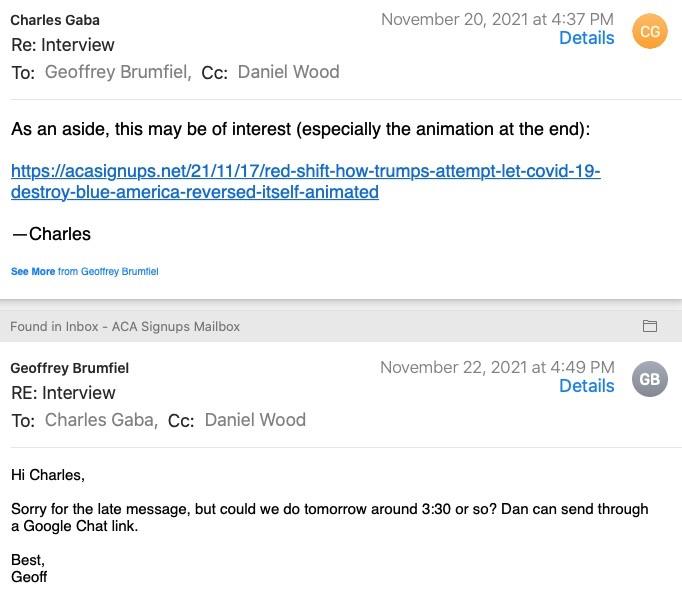
Task: Click the Hi Charles greeting text
Action: click(48, 475)
